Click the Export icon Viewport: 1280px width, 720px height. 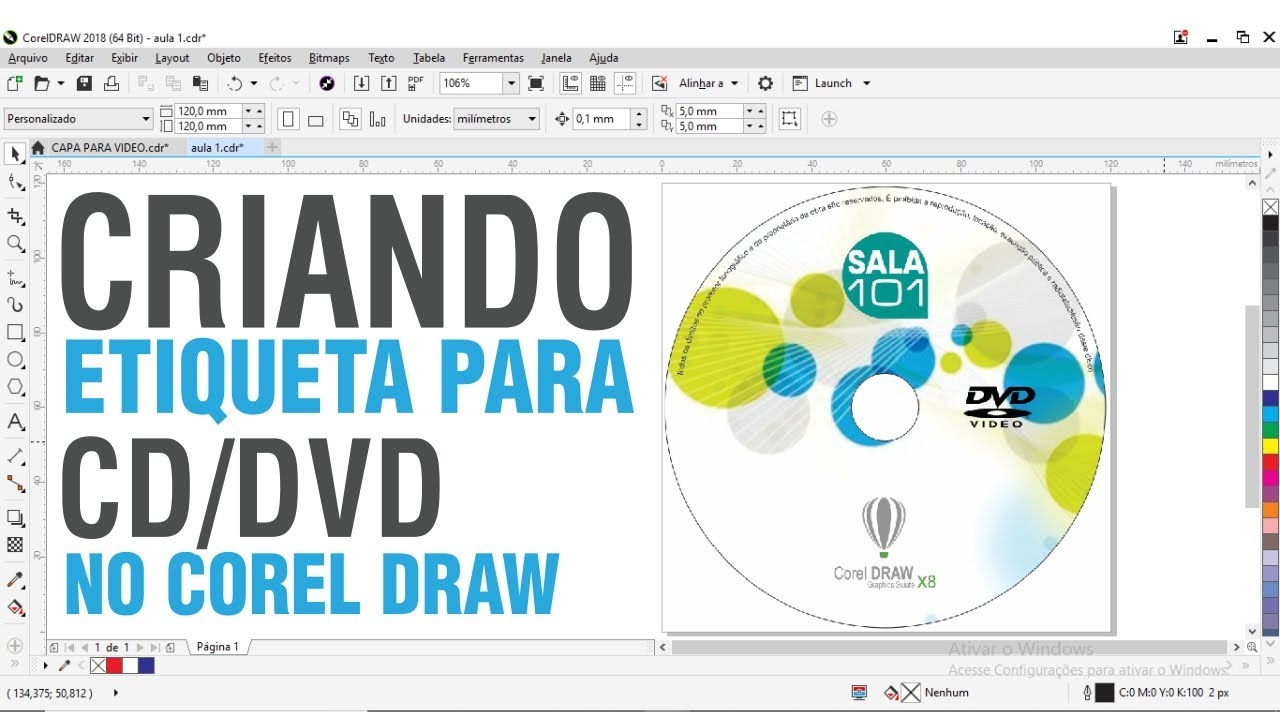[389, 83]
